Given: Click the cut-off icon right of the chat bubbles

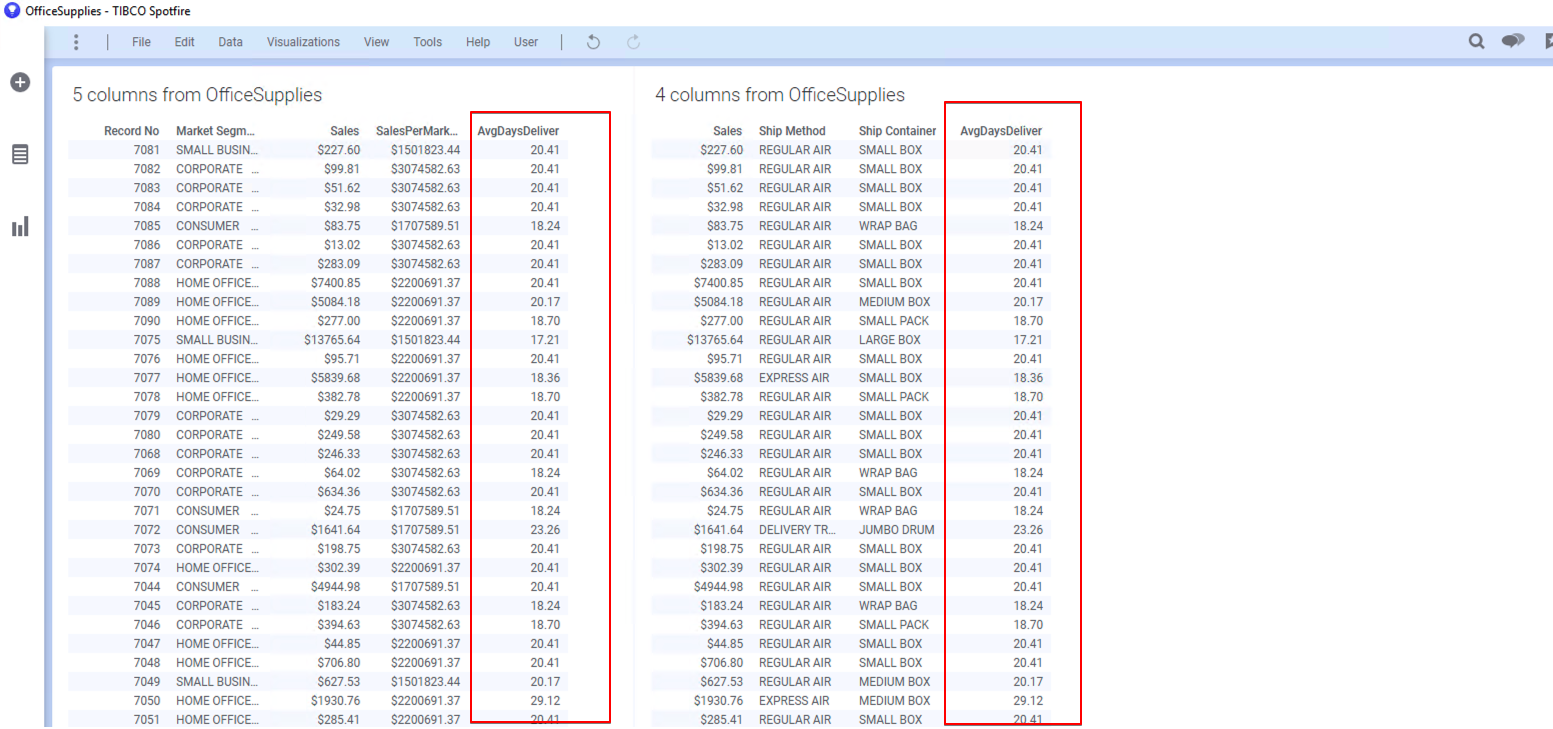Looking at the screenshot, I should 1548,42.
